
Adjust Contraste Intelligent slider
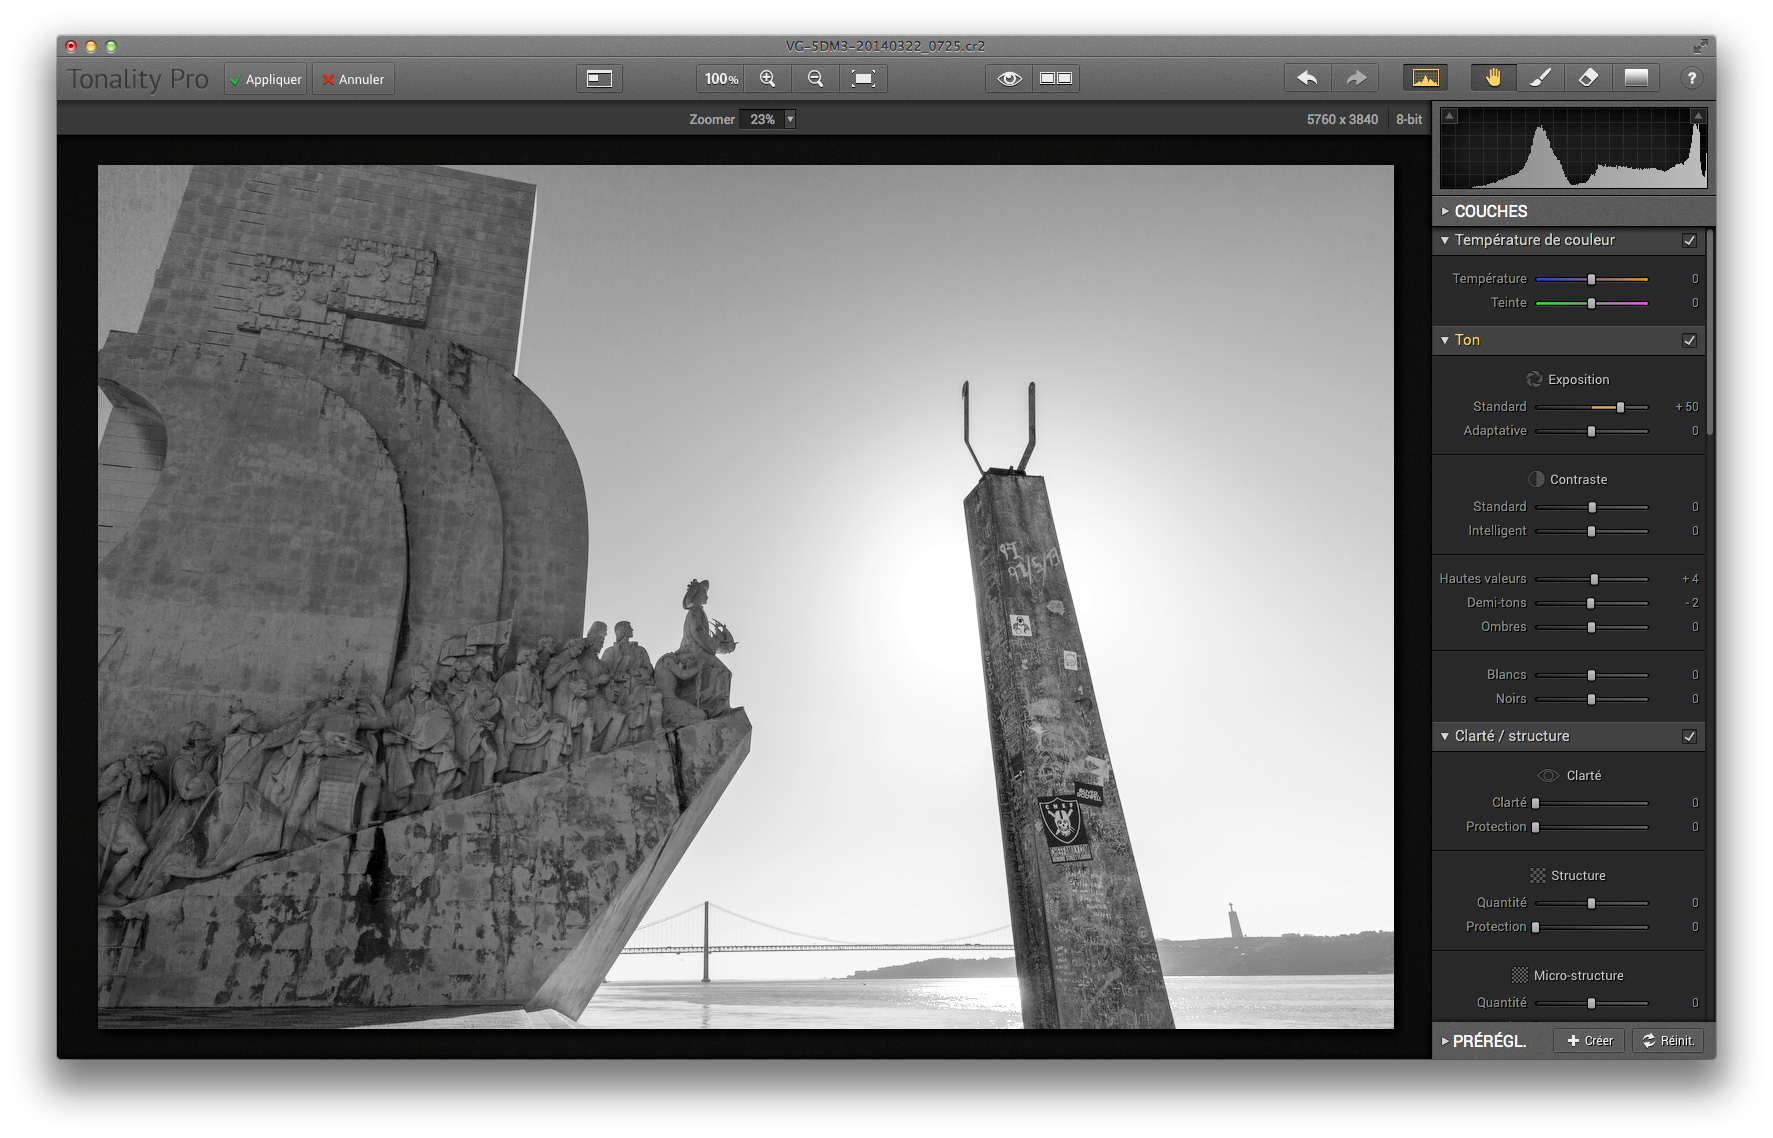(x=1591, y=531)
